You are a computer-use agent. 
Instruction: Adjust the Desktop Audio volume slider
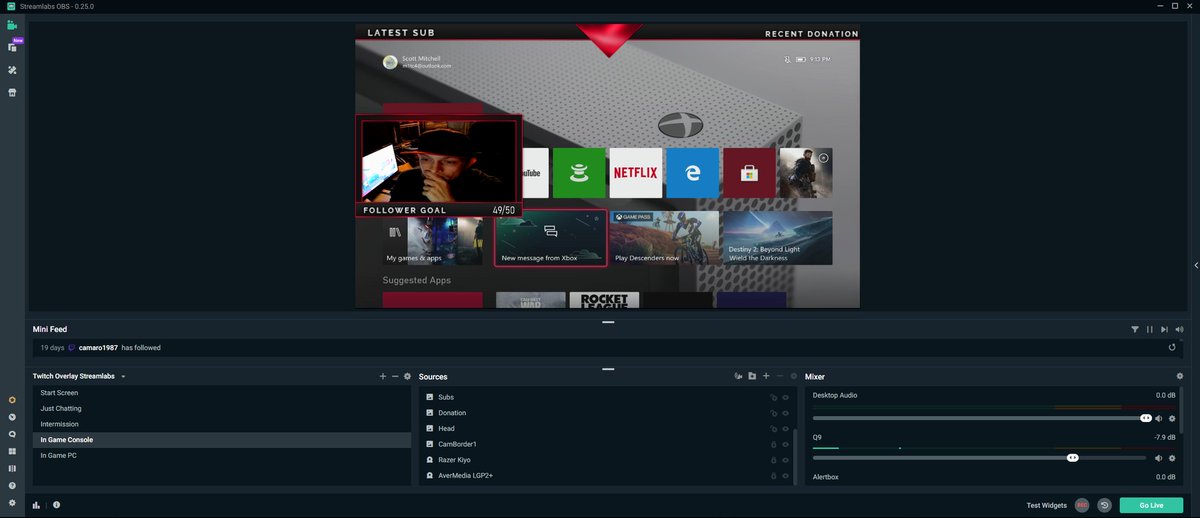(x=983, y=418)
